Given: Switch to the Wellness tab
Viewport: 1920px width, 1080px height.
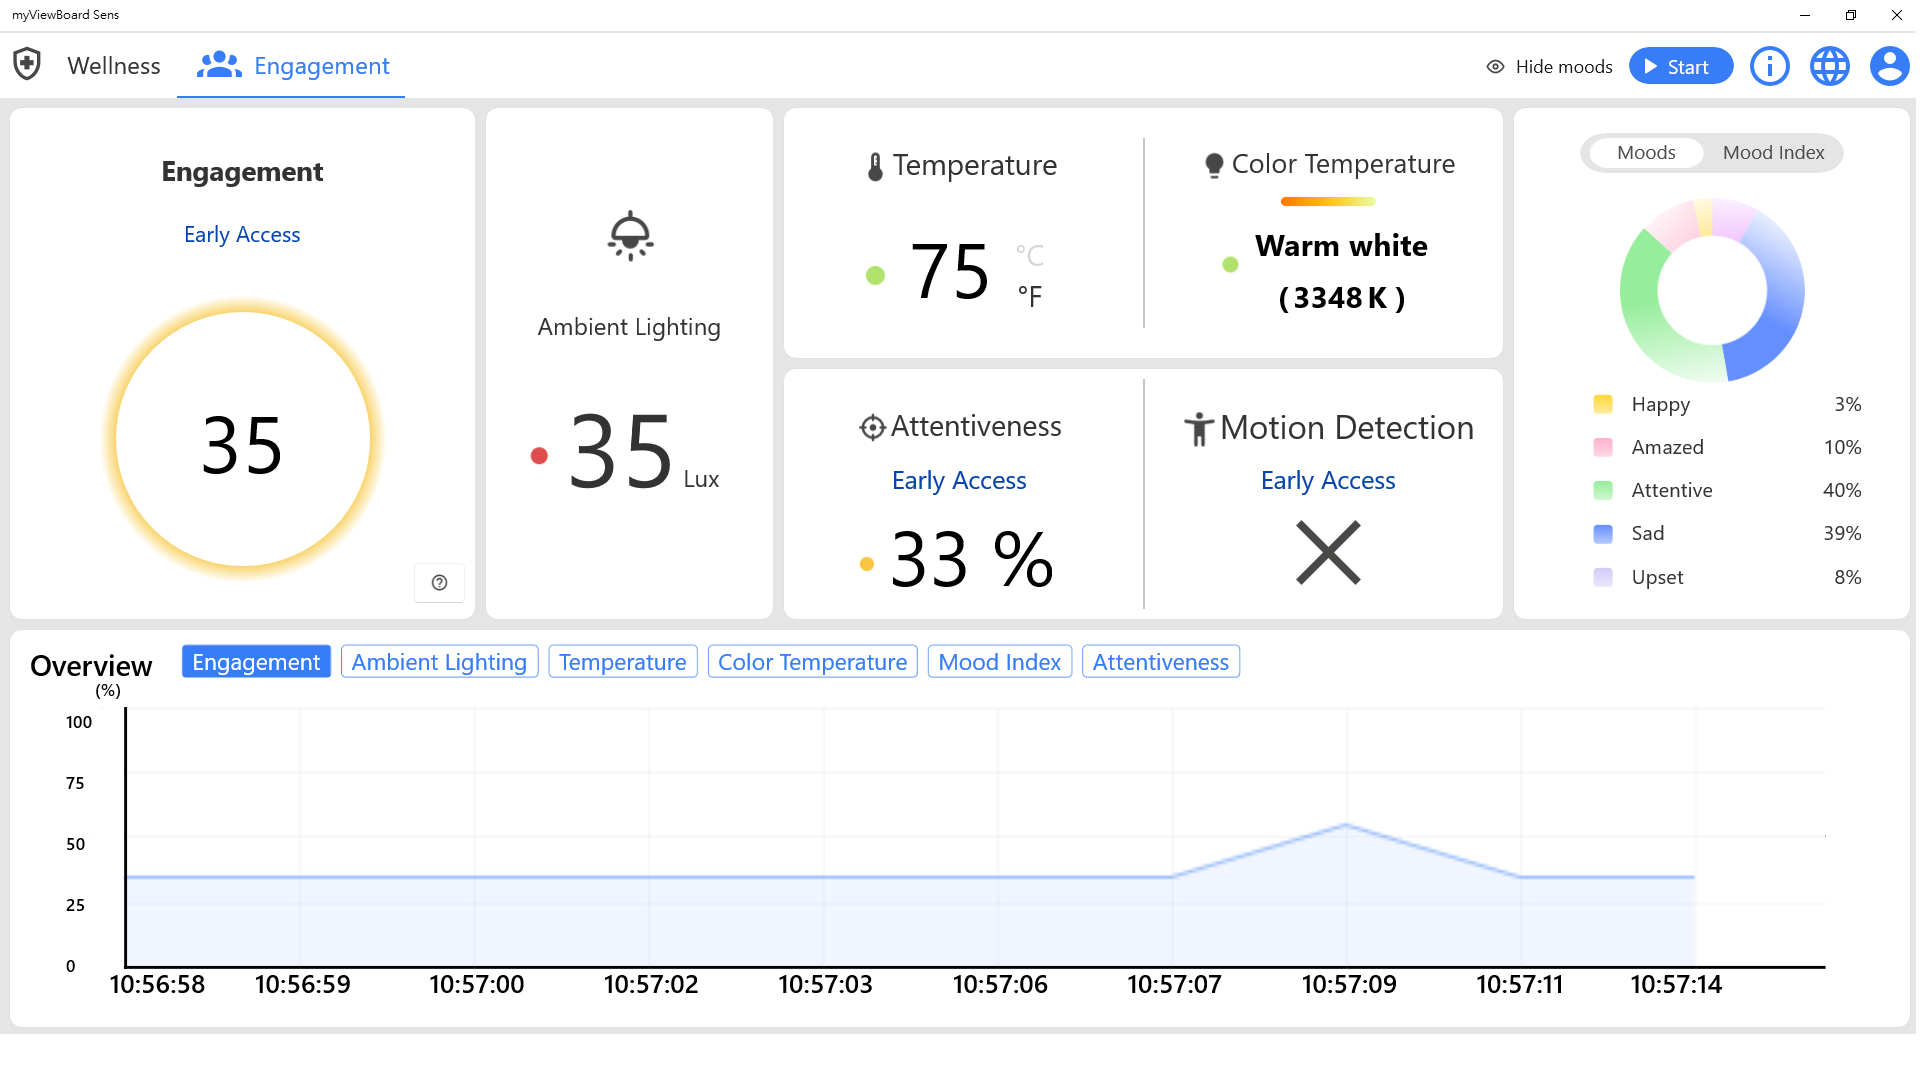Looking at the screenshot, I should pos(113,66).
